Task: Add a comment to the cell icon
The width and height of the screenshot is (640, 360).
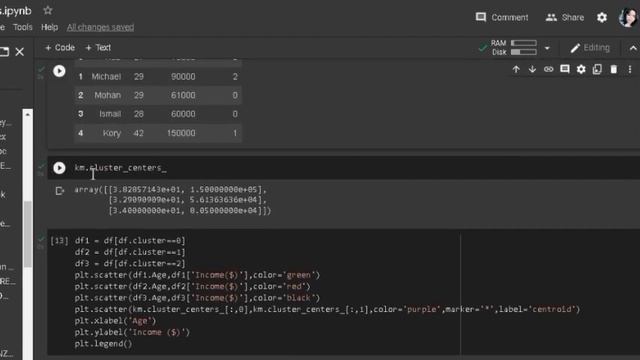Action: tap(565, 69)
